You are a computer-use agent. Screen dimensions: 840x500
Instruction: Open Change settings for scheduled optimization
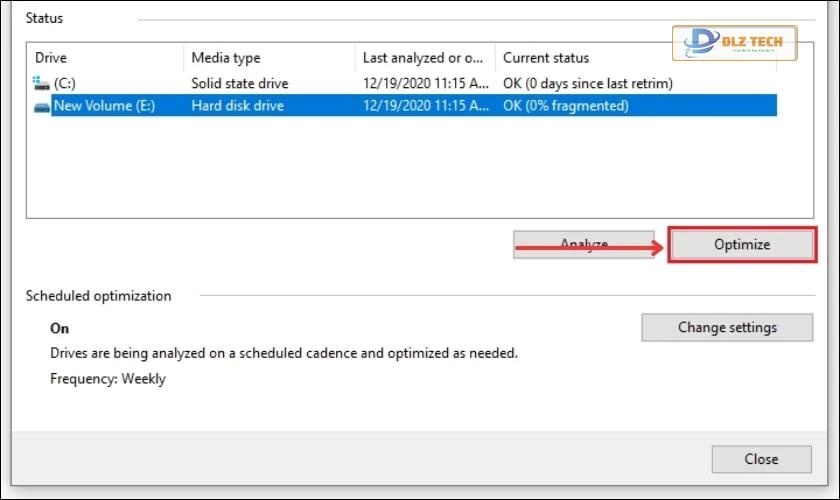tap(727, 327)
